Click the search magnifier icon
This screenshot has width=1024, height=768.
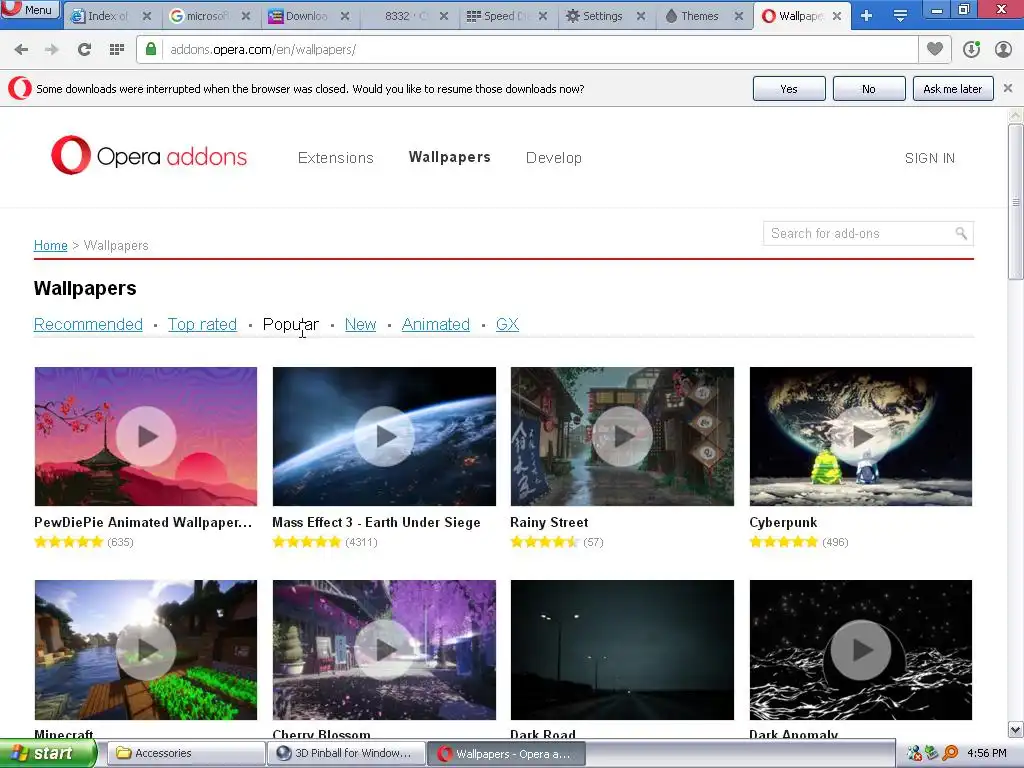tap(961, 233)
